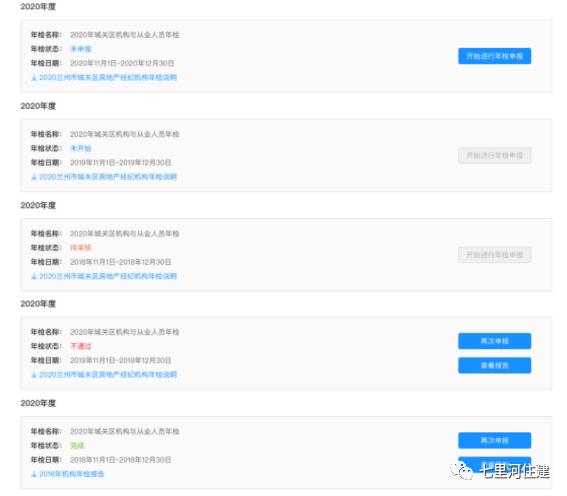Image resolution: width=567 pixels, height=496 pixels.
Task: Click blue 未申报 status text
Action: click(81, 49)
